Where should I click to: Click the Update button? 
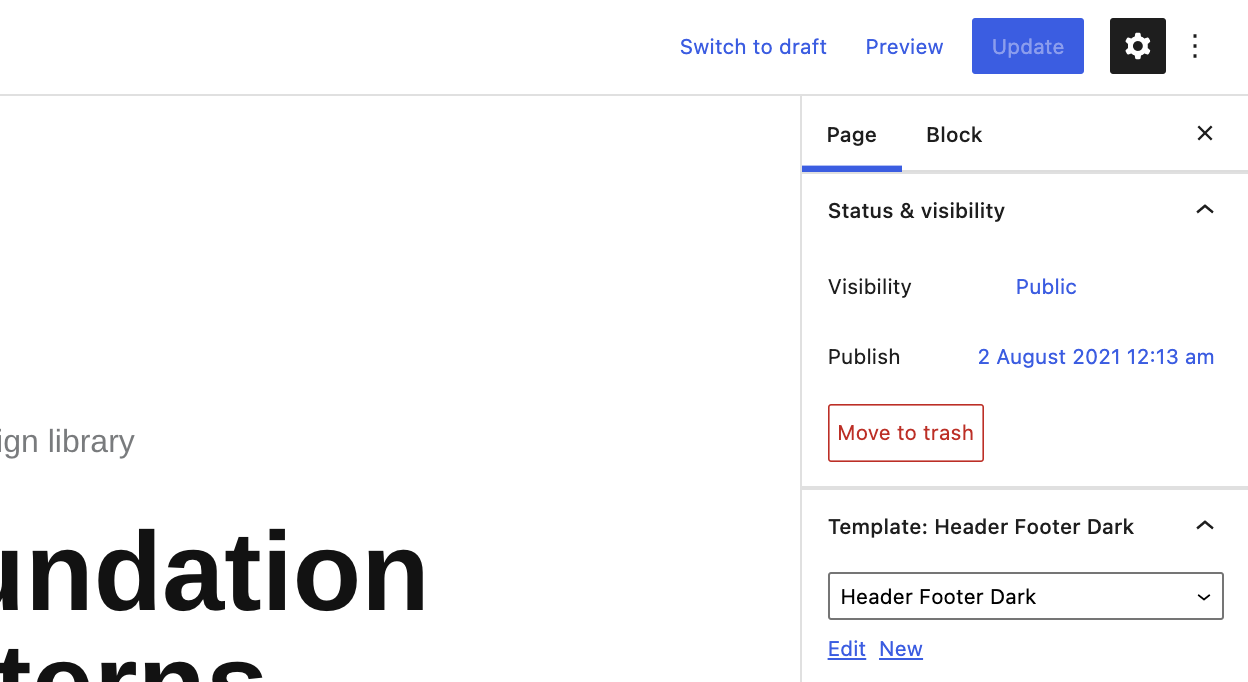tap(1028, 46)
